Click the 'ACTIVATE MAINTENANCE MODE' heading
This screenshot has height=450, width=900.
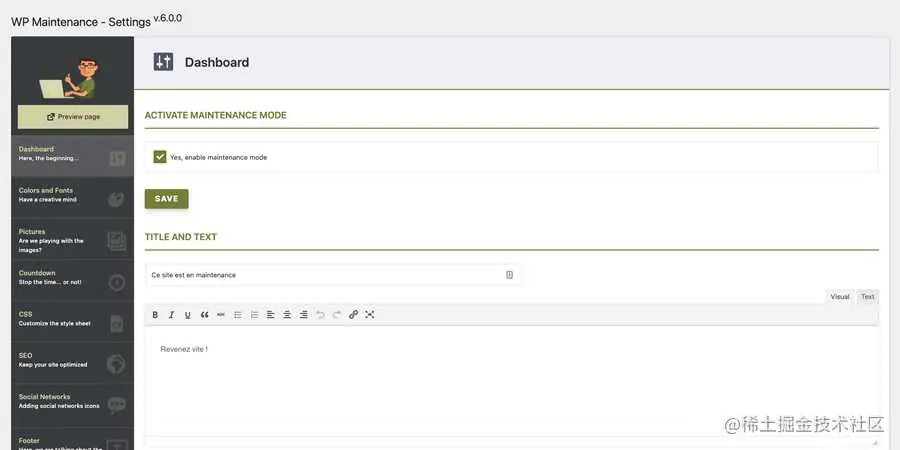pyautogui.click(x=215, y=115)
